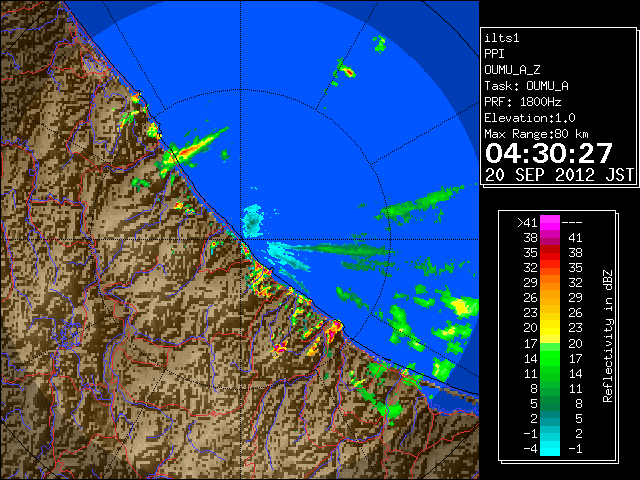Select the 'Elevation:1.0' text
The image size is (640, 480).
coord(530,118)
